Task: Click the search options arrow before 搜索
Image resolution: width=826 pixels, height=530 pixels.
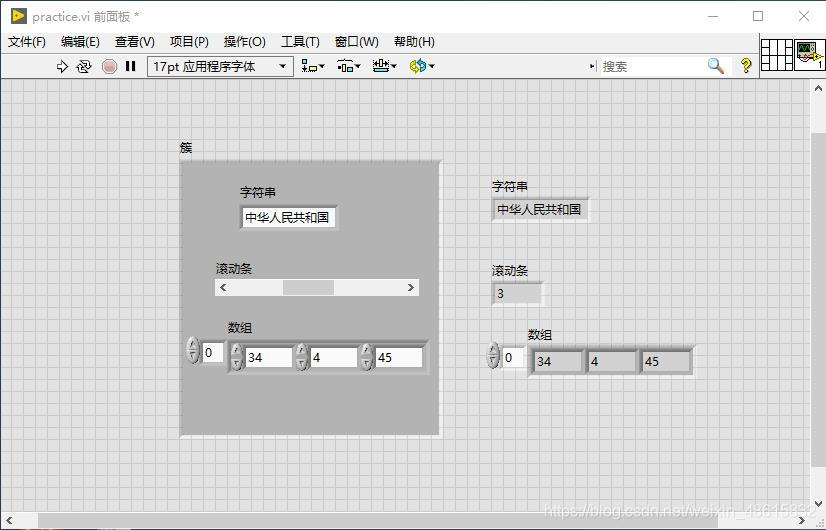Action: click(x=593, y=66)
